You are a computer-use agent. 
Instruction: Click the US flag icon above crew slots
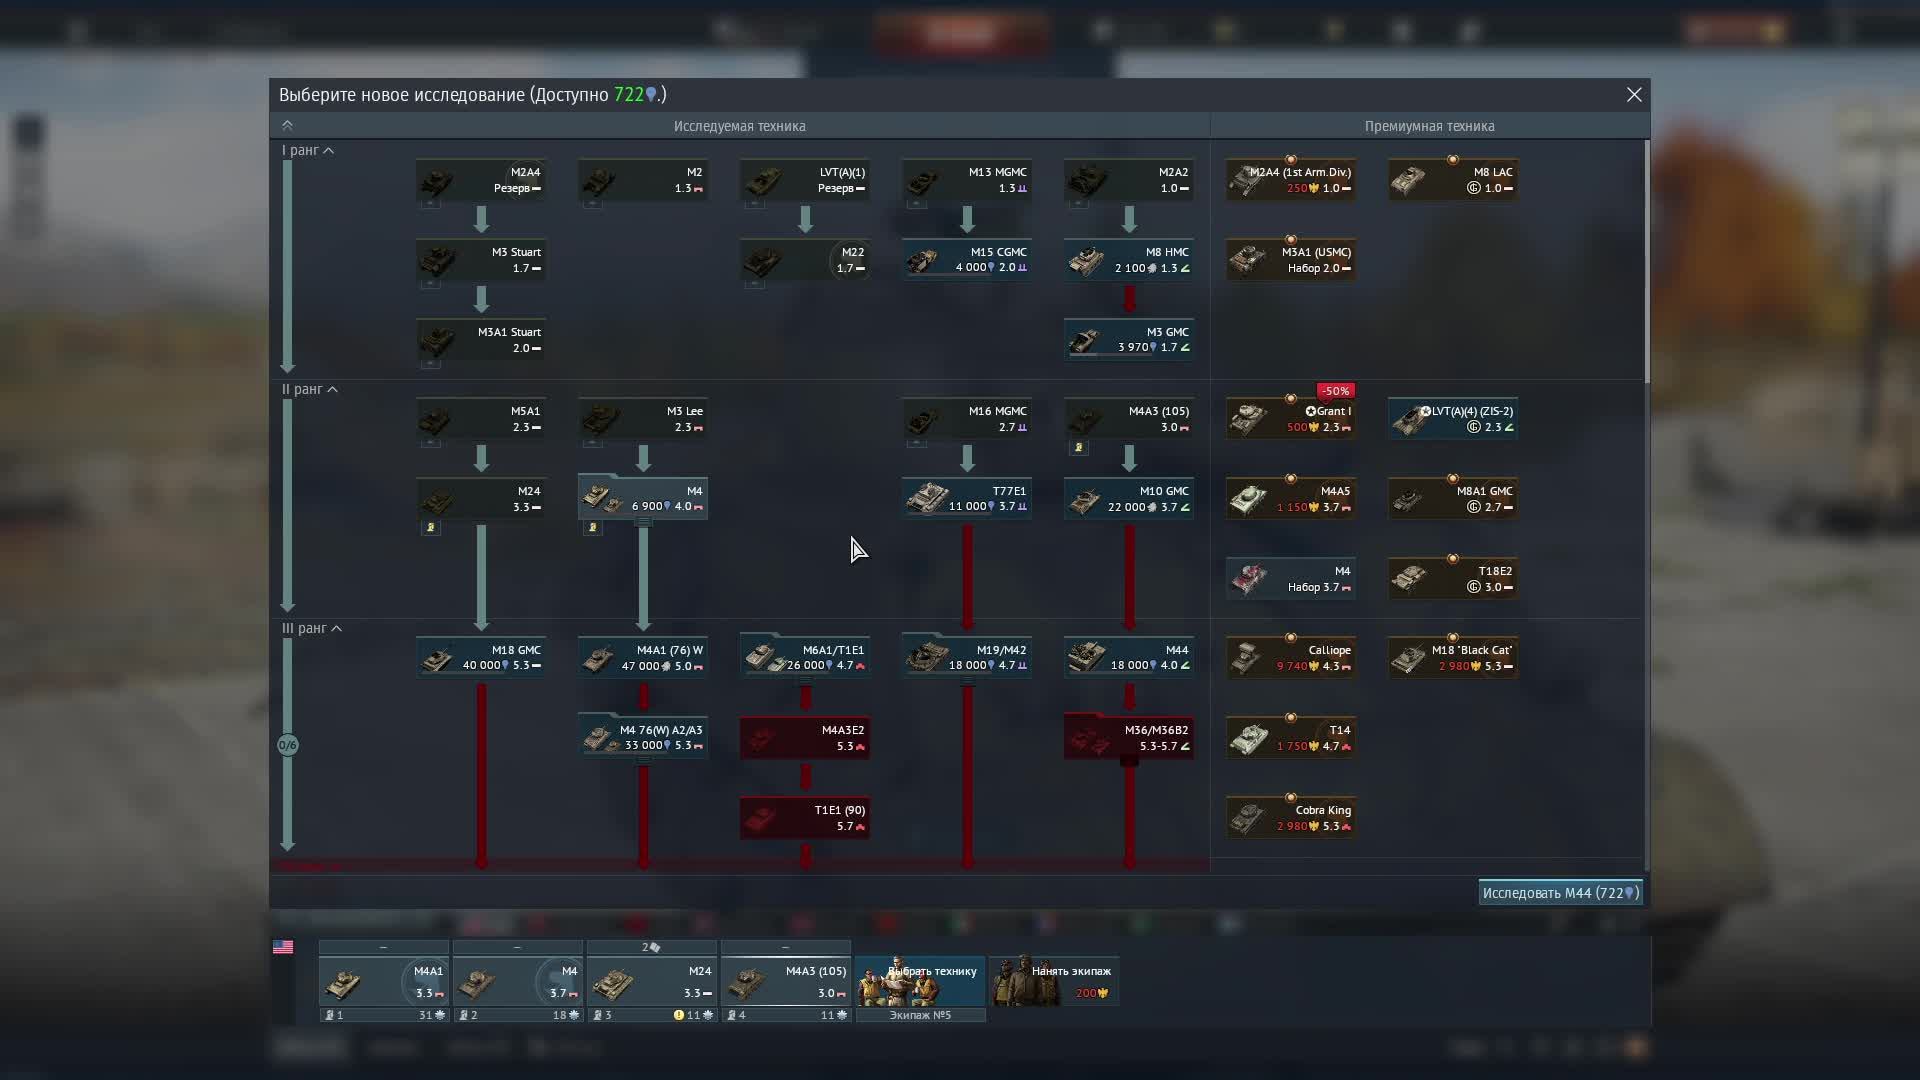pos(284,947)
